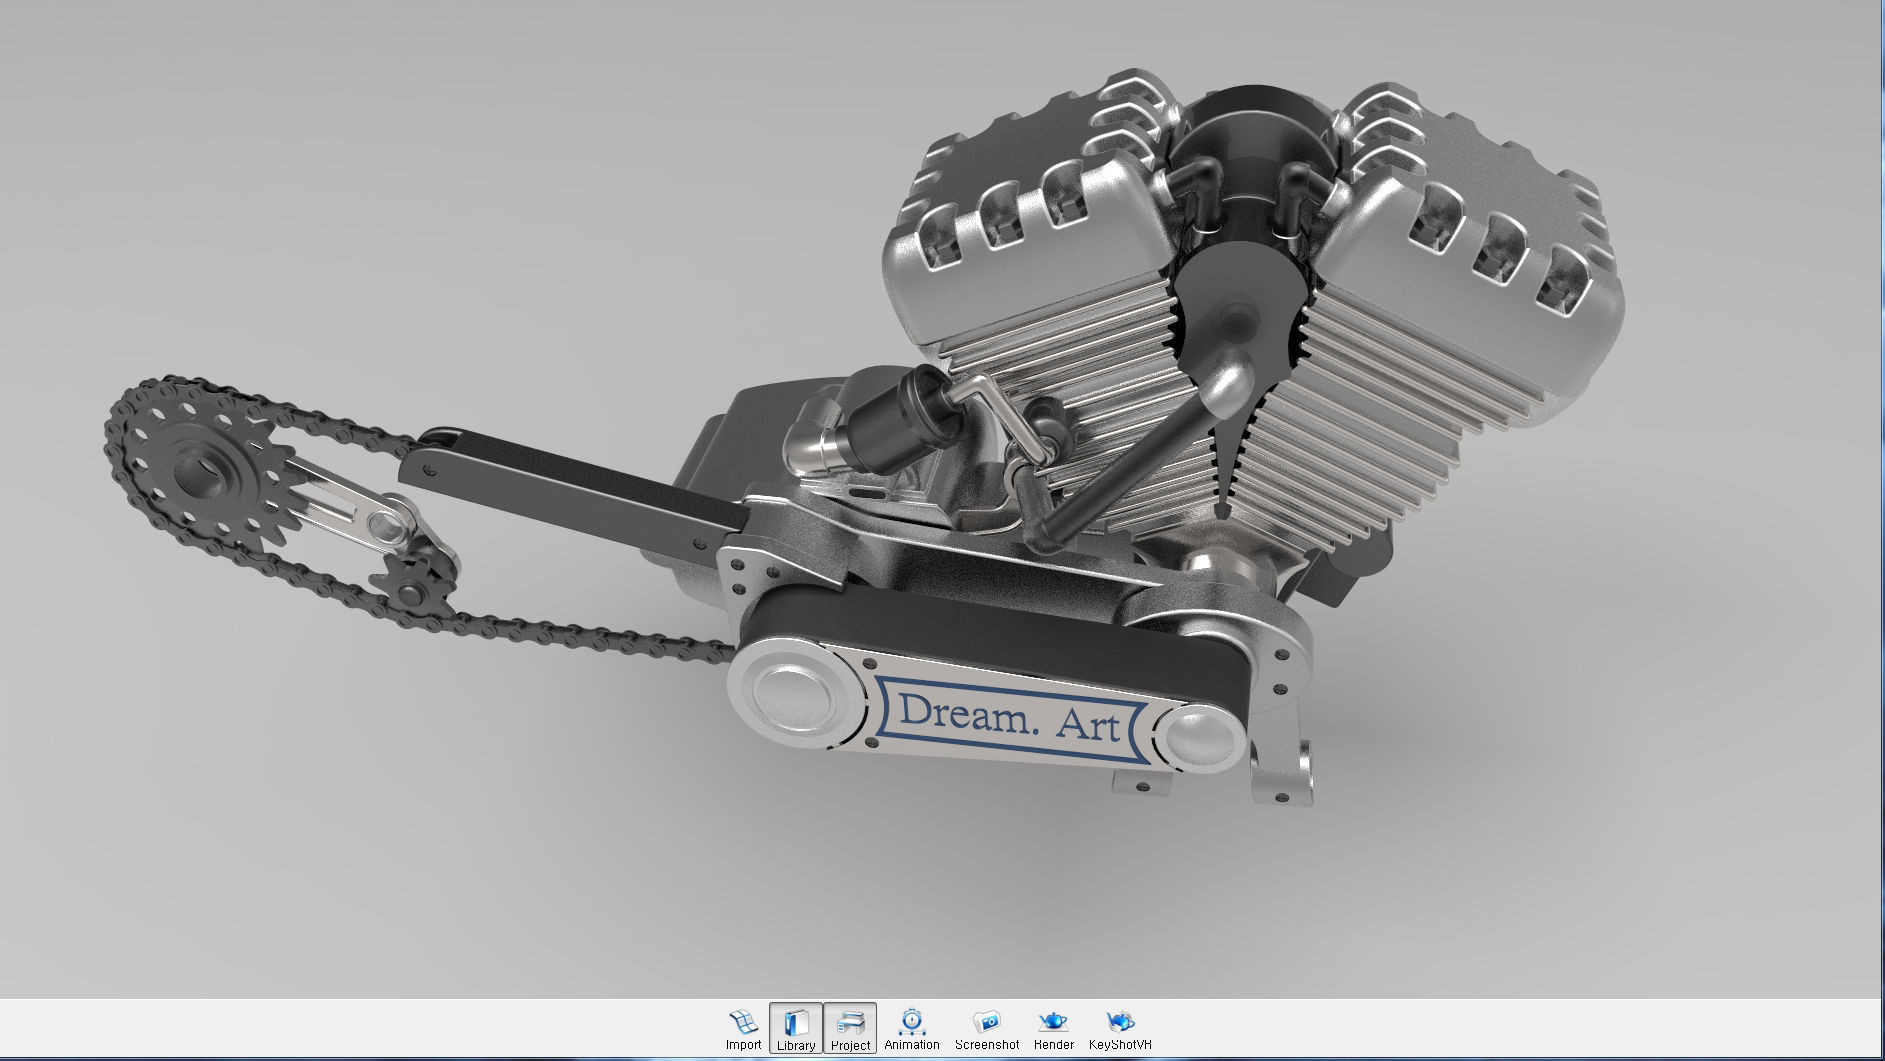Launch KeyShotVR
Screen dimensions: 1885x1061
pos(1120,1029)
